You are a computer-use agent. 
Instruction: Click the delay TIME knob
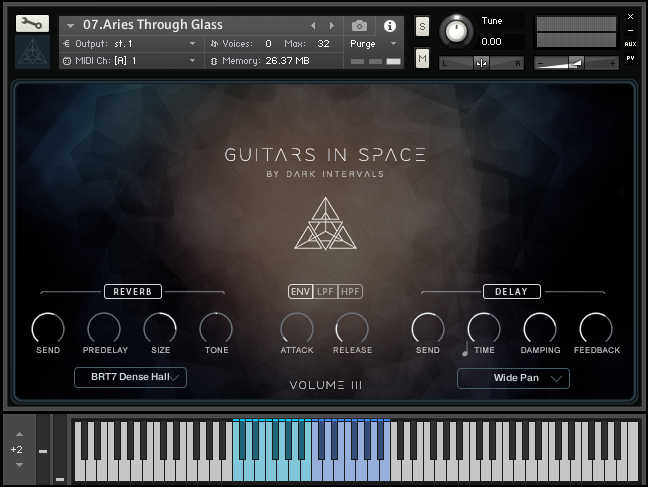(484, 329)
